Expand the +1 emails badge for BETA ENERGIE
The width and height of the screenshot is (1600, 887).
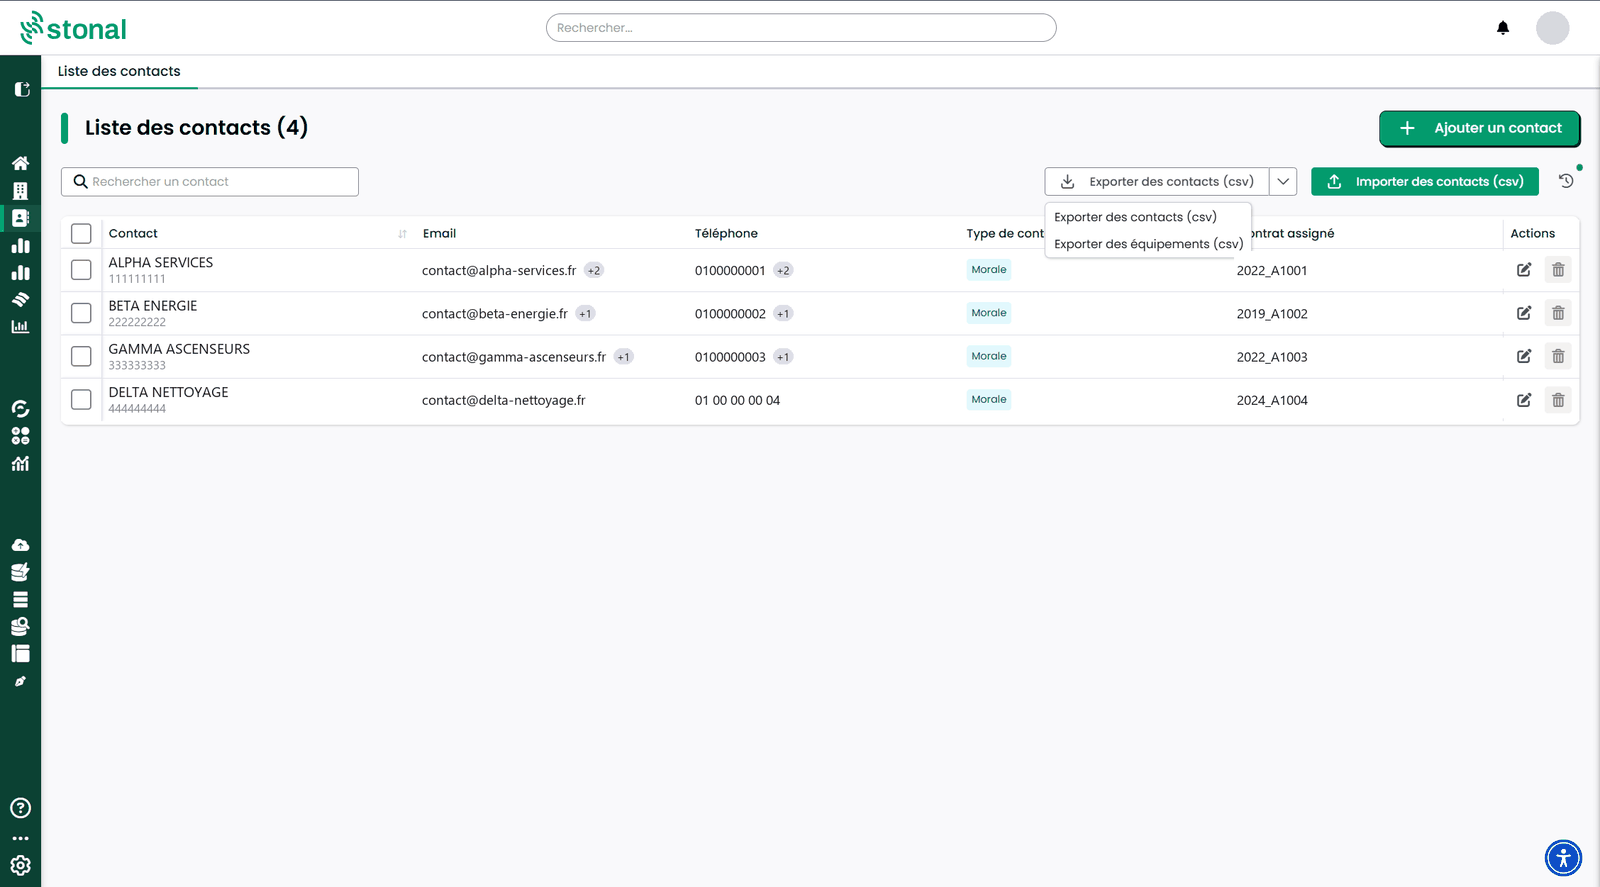(x=585, y=313)
